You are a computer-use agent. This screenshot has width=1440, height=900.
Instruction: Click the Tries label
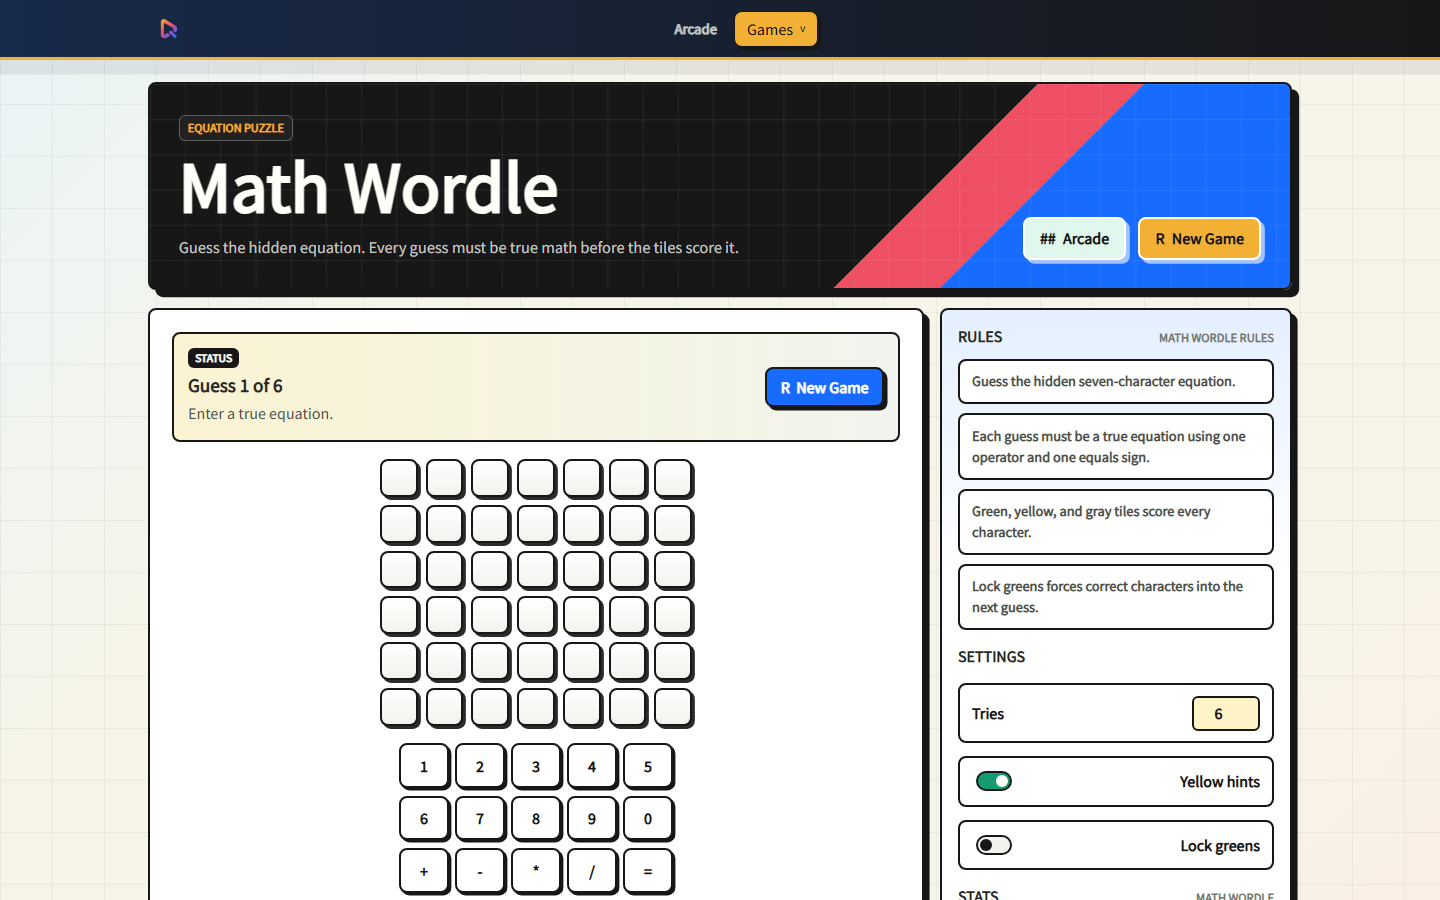pyautogui.click(x=988, y=714)
